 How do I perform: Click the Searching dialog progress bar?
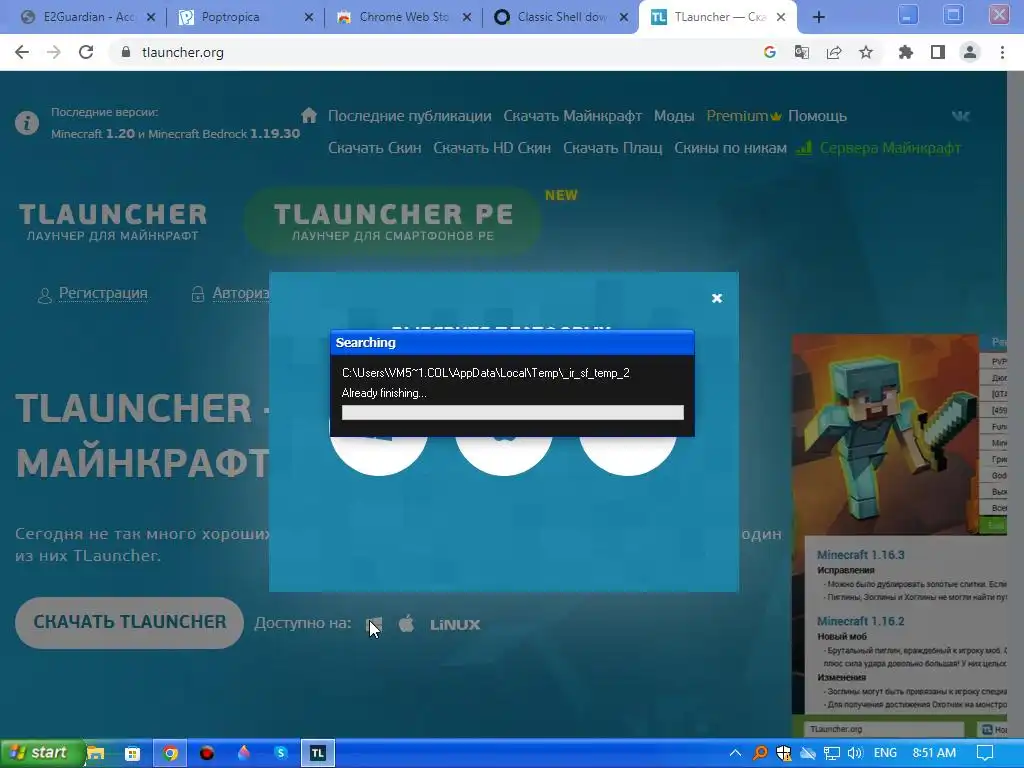tap(513, 412)
